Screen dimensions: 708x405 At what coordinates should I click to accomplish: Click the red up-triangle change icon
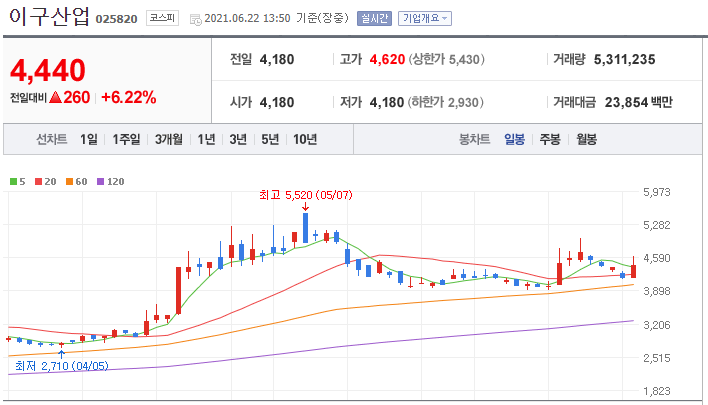tap(55, 97)
